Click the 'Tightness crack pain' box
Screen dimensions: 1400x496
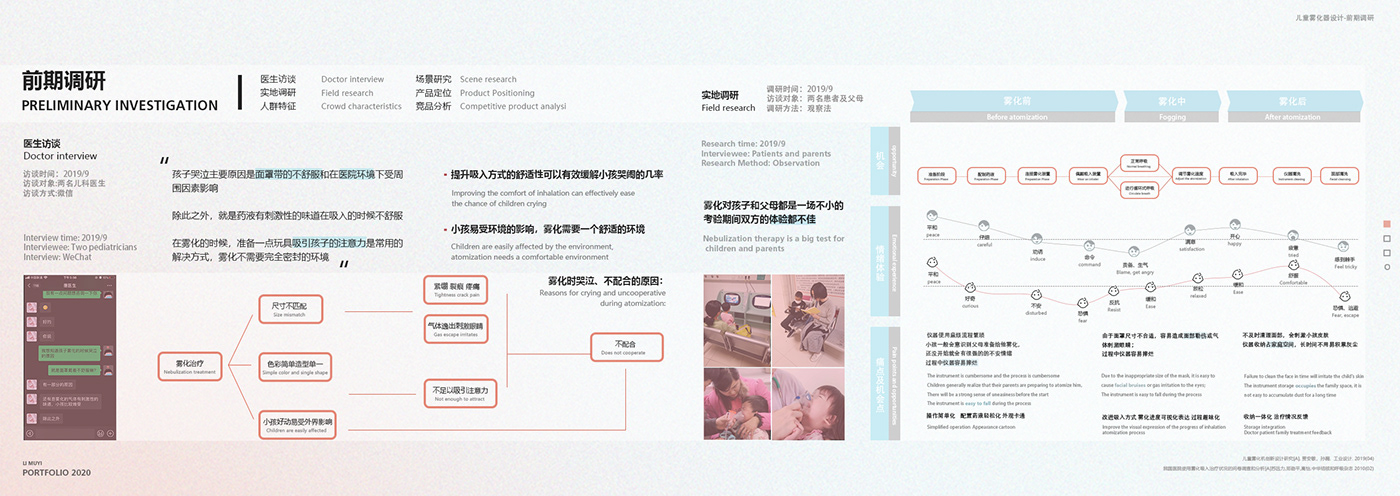(x=456, y=288)
